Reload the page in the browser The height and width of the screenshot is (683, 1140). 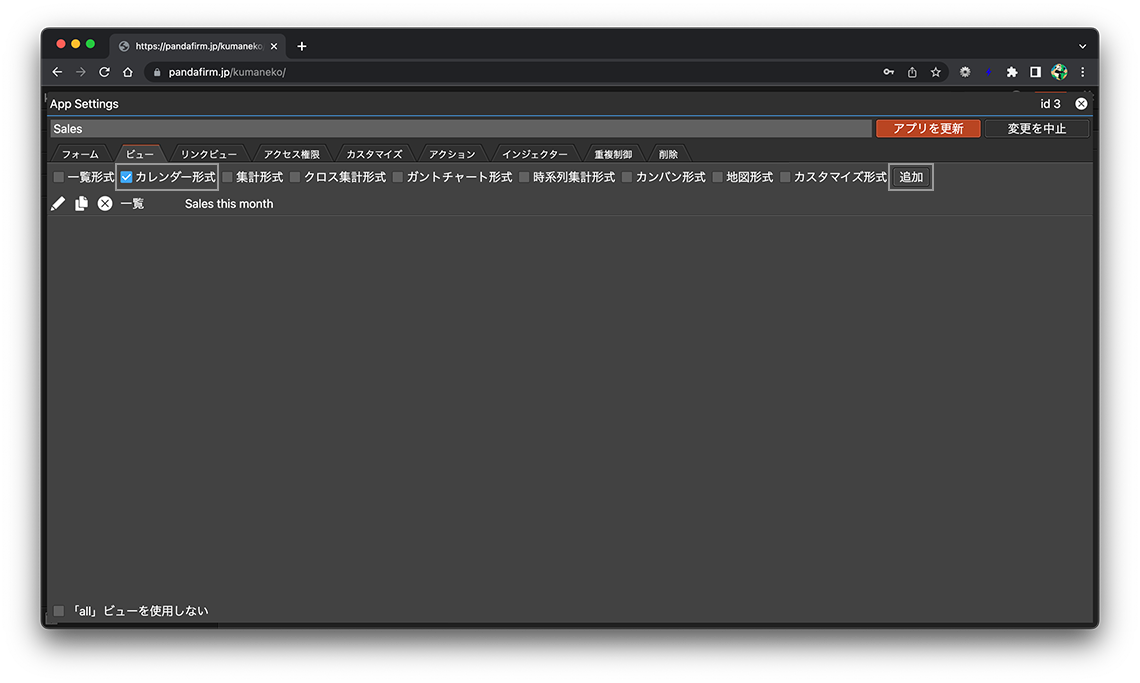coord(104,72)
